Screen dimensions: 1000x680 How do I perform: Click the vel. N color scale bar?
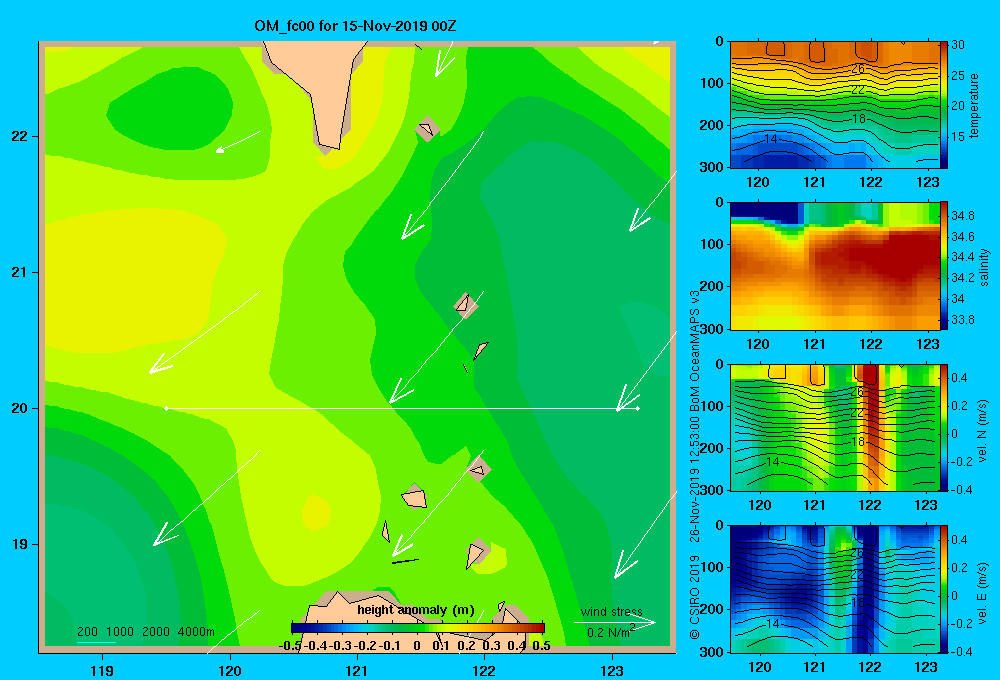pos(943,427)
